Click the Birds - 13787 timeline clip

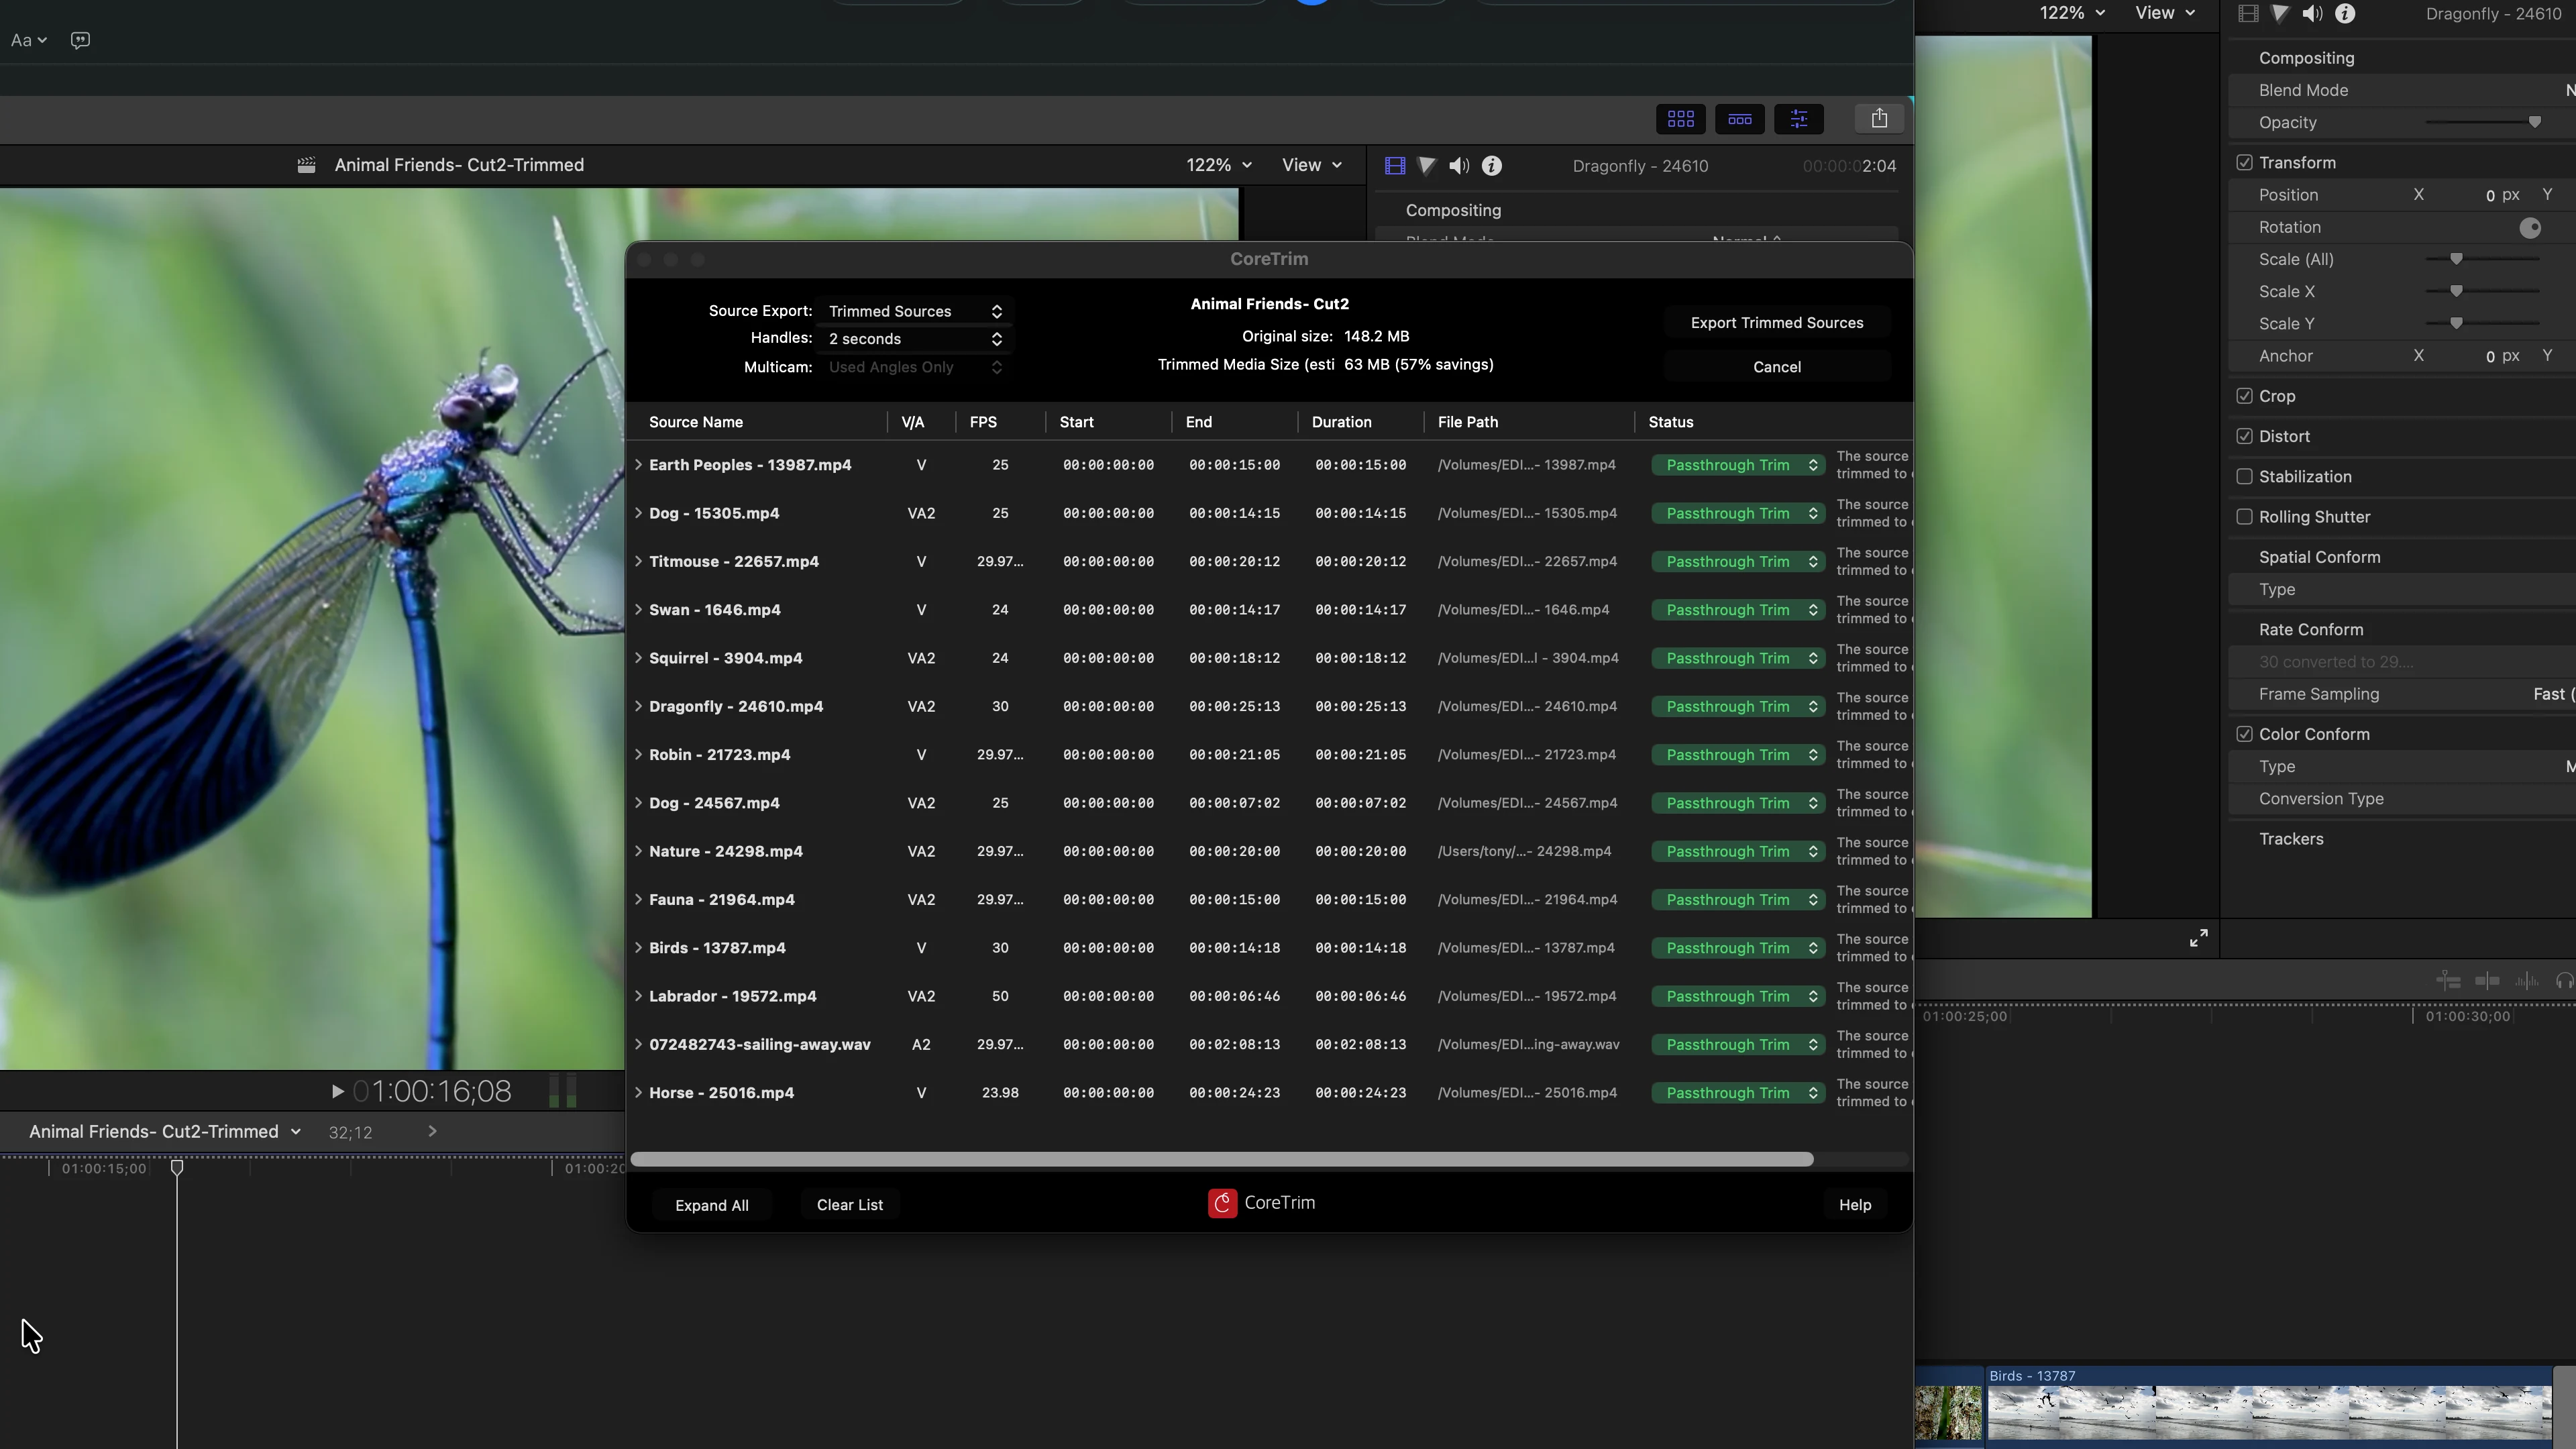coord(2268,1407)
